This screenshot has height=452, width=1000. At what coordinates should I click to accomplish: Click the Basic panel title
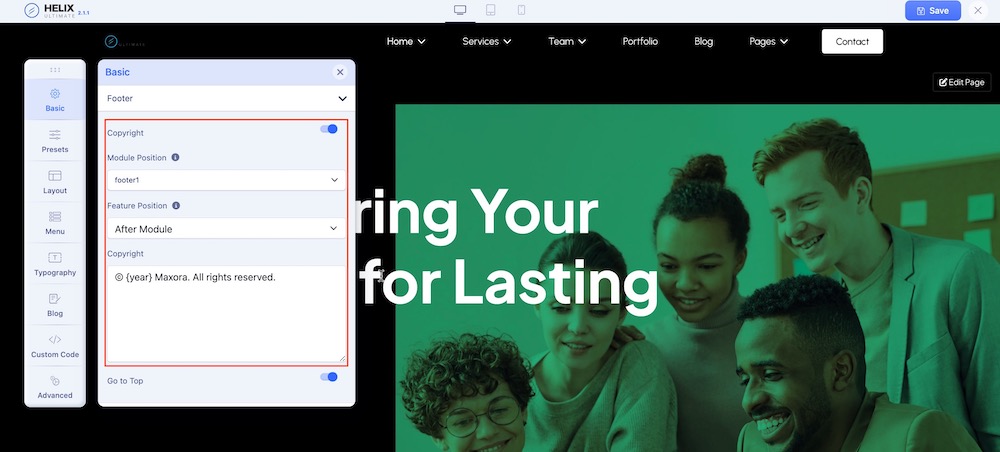click(x=117, y=72)
